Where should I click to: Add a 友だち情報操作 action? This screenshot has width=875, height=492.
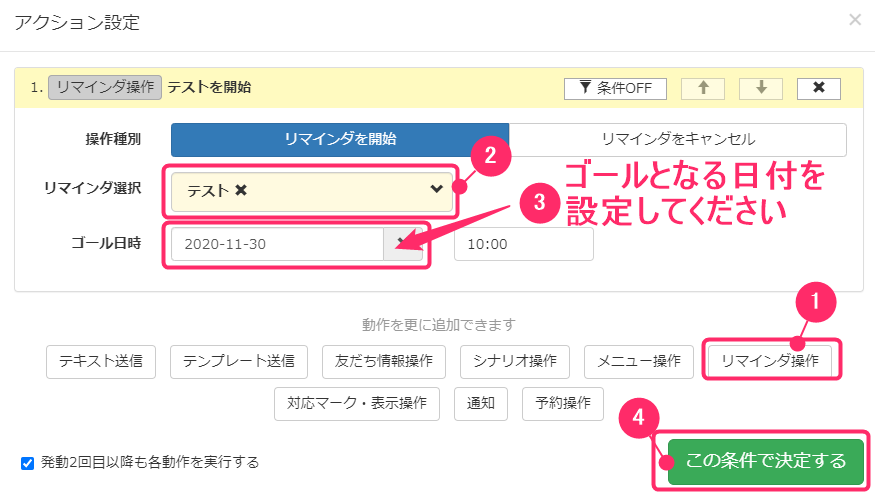(x=384, y=361)
